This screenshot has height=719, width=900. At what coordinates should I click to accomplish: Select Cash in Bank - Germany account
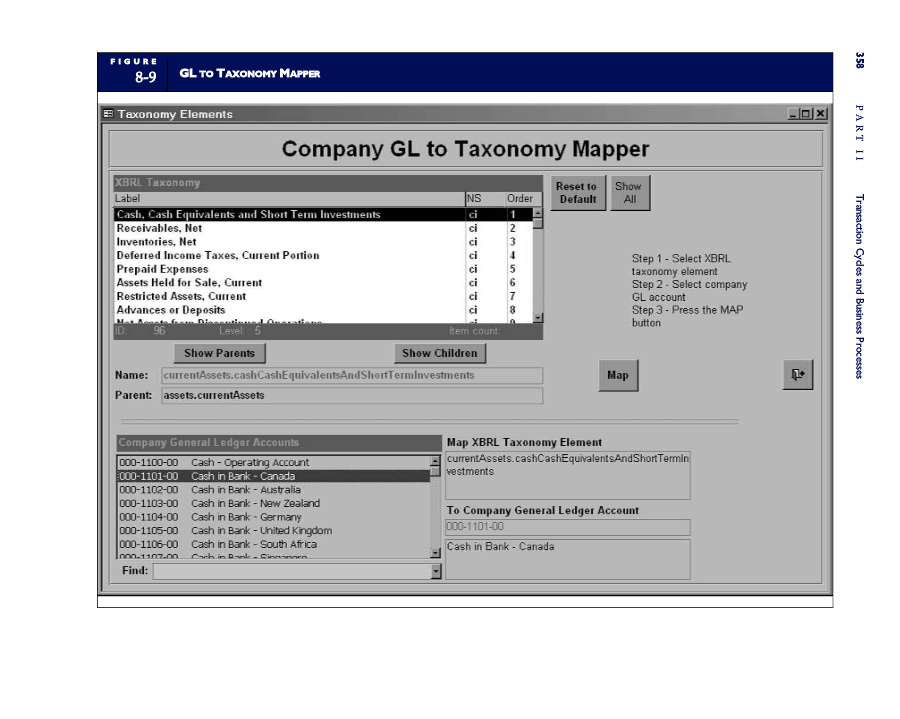pos(245,517)
